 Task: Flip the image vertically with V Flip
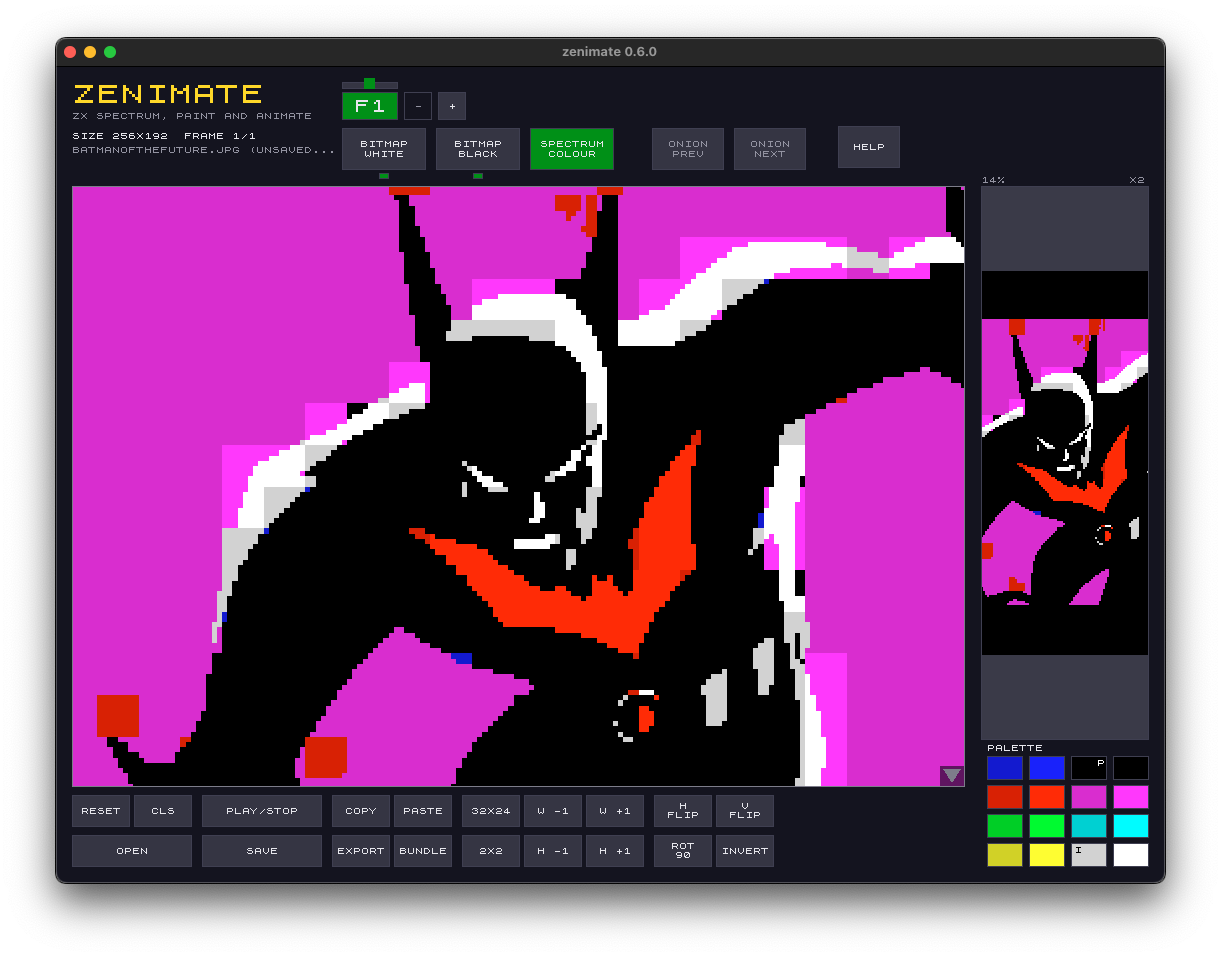point(745,811)
